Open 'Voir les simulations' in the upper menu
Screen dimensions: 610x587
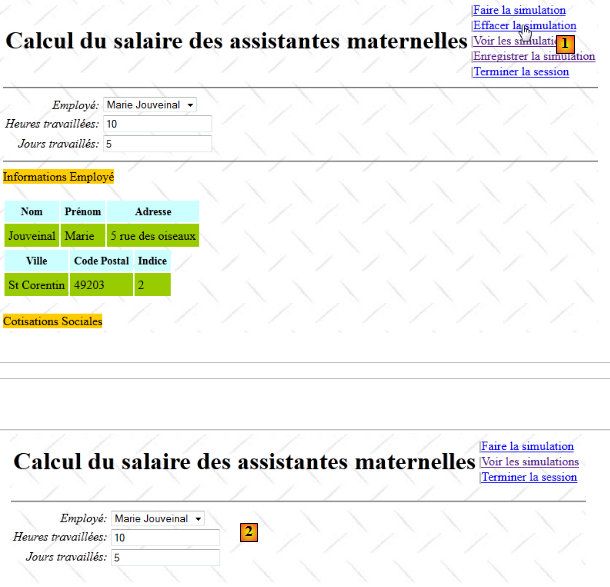click(512, 41)
